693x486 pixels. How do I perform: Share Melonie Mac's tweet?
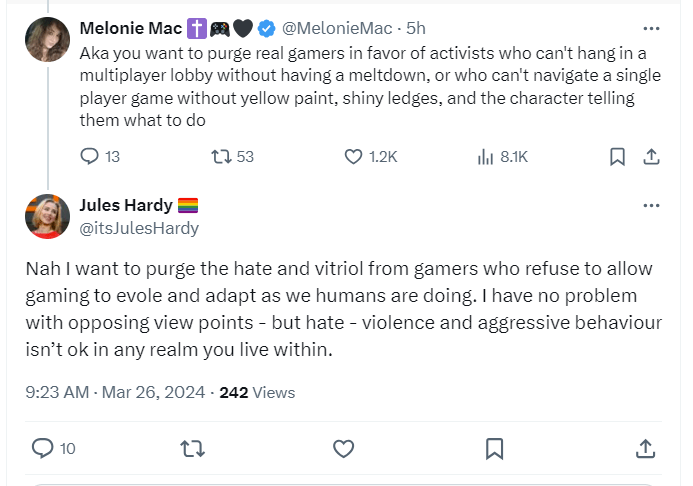click(650, 156)
